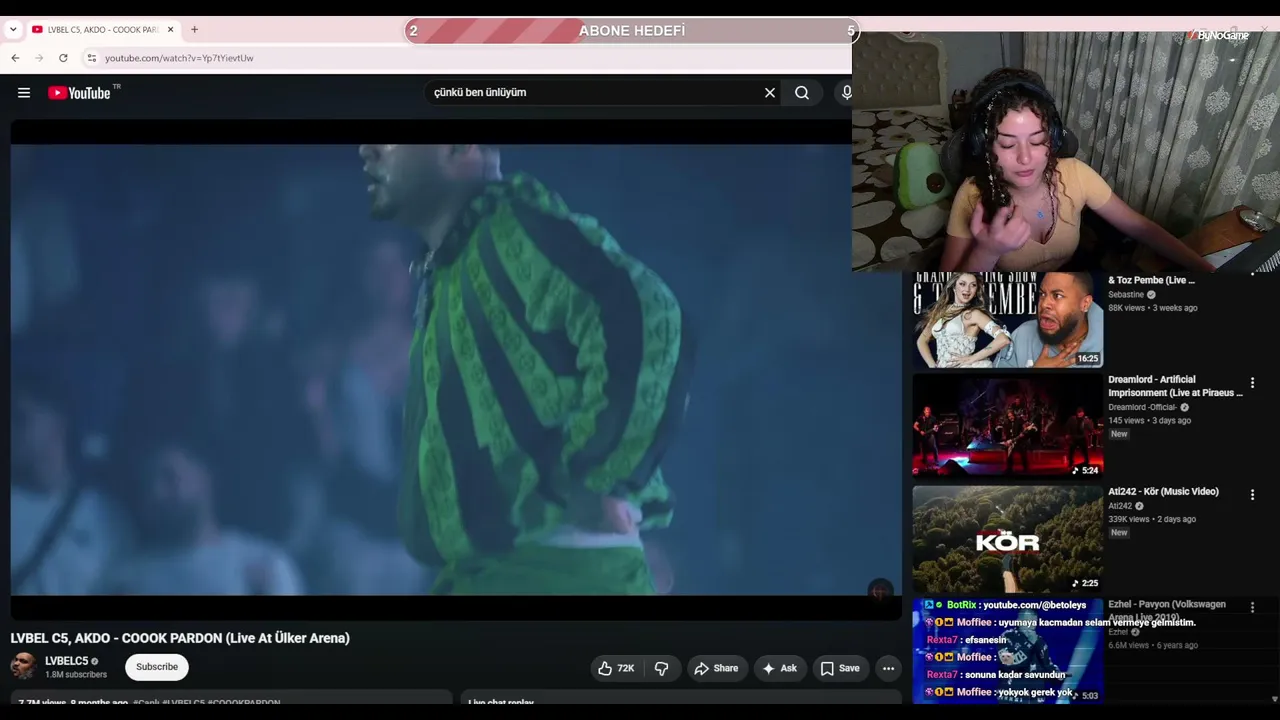
Task: Open the Ati242 Kör video thumbnail
Action: coord(1007,539)
